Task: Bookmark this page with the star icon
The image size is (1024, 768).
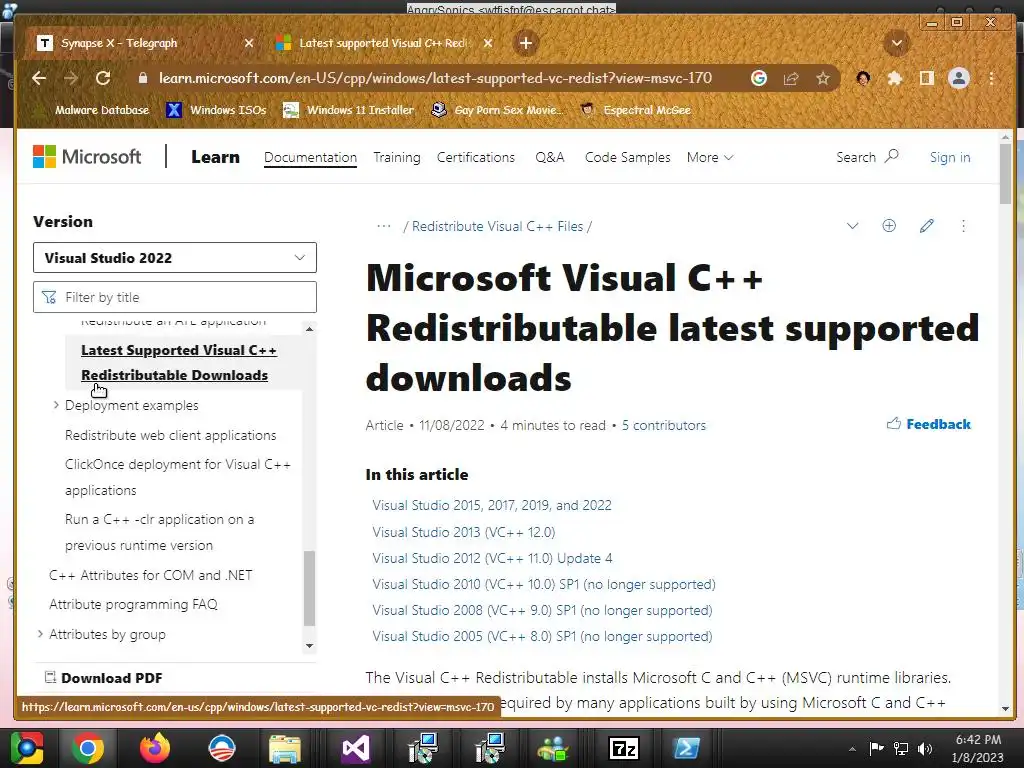Action: coord(823,78)
